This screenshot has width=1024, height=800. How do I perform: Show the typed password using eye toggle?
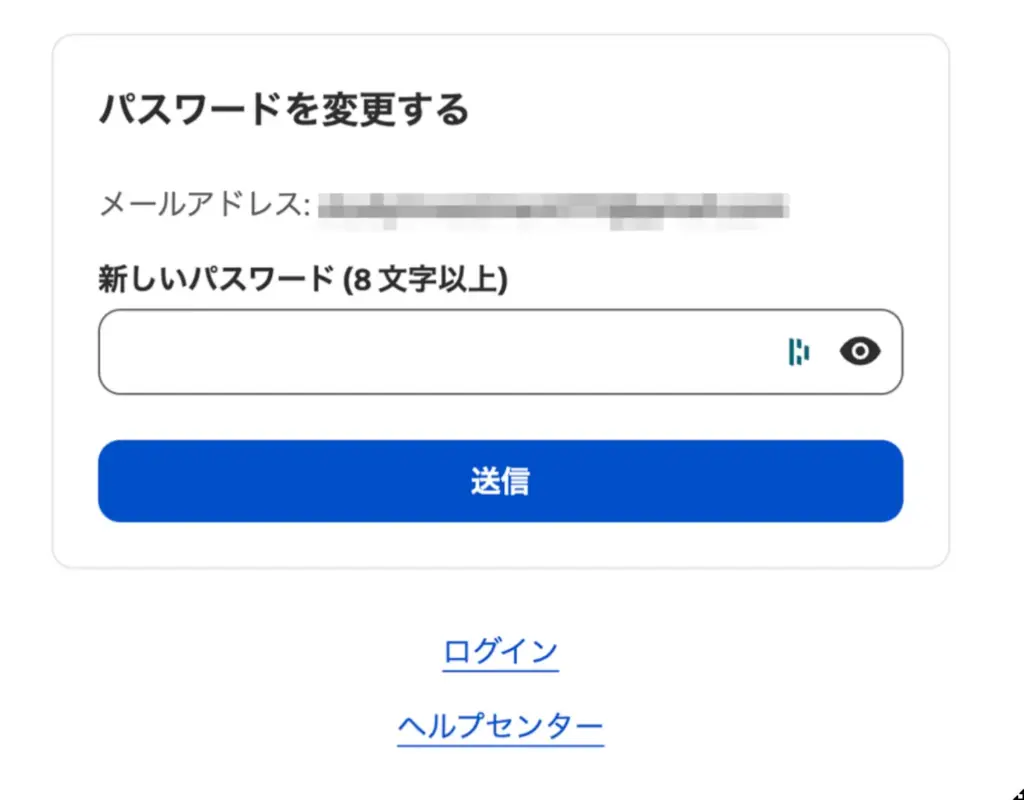click(860, 351)
